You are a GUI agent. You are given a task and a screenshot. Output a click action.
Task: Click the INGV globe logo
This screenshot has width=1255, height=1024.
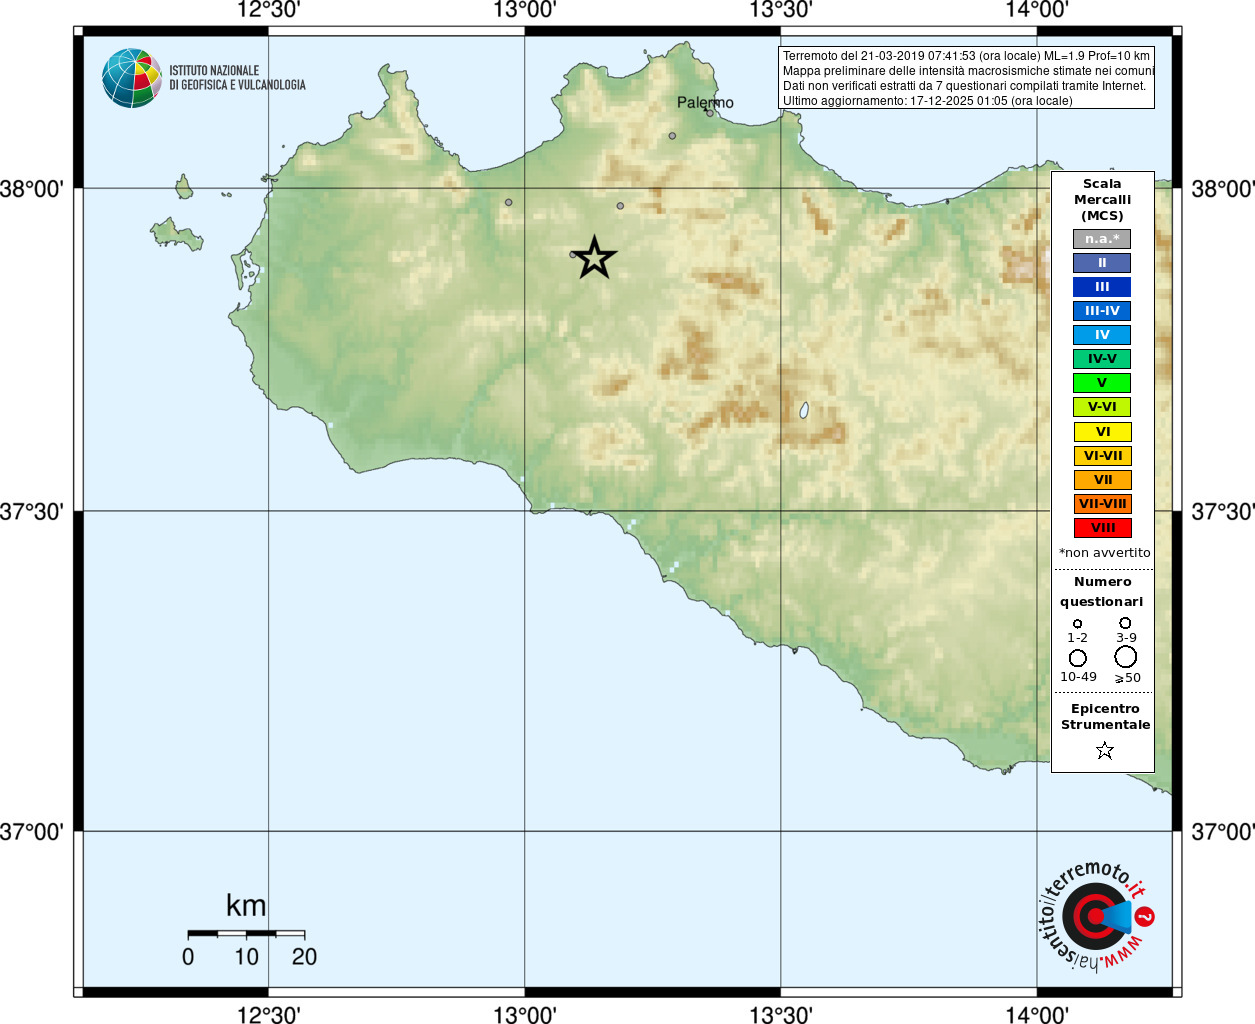pyautogui.click(x=132, y=78)
